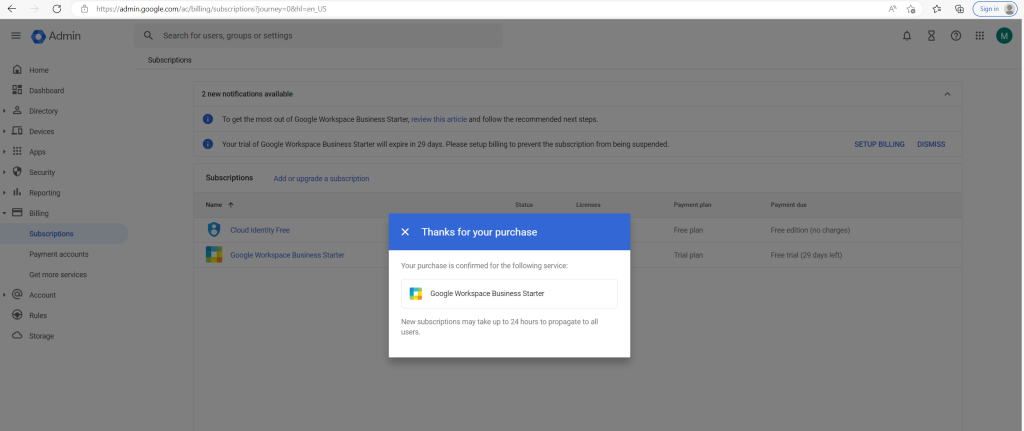
Task: Click the Workspace icon inside the dialog
Action: click(415, 293)
